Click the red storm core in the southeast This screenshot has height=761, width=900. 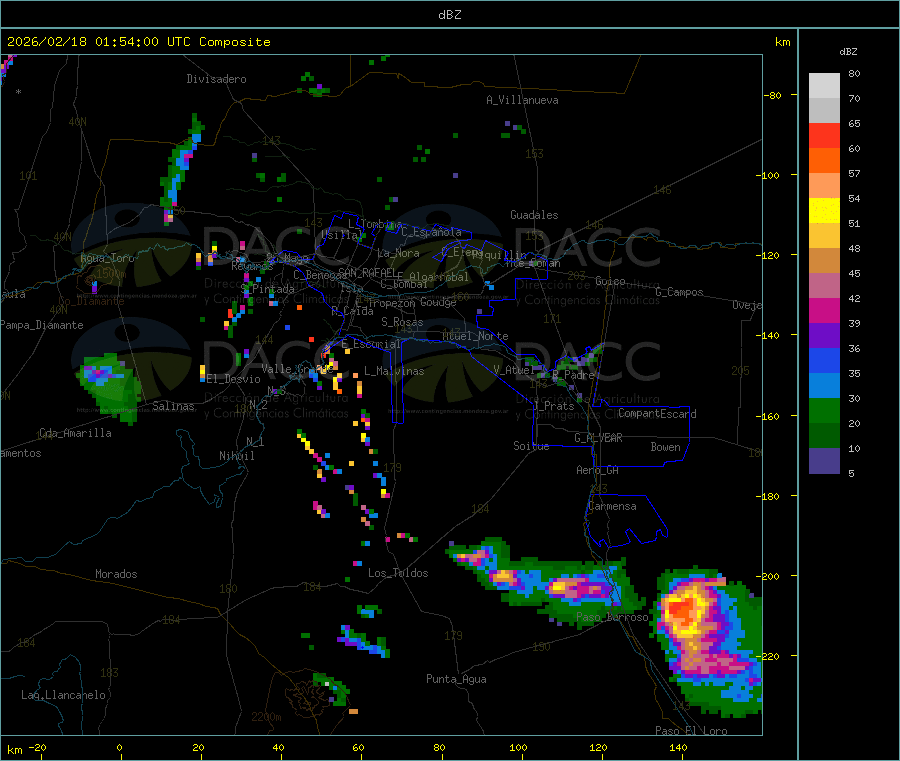click(x=682, y=609)
